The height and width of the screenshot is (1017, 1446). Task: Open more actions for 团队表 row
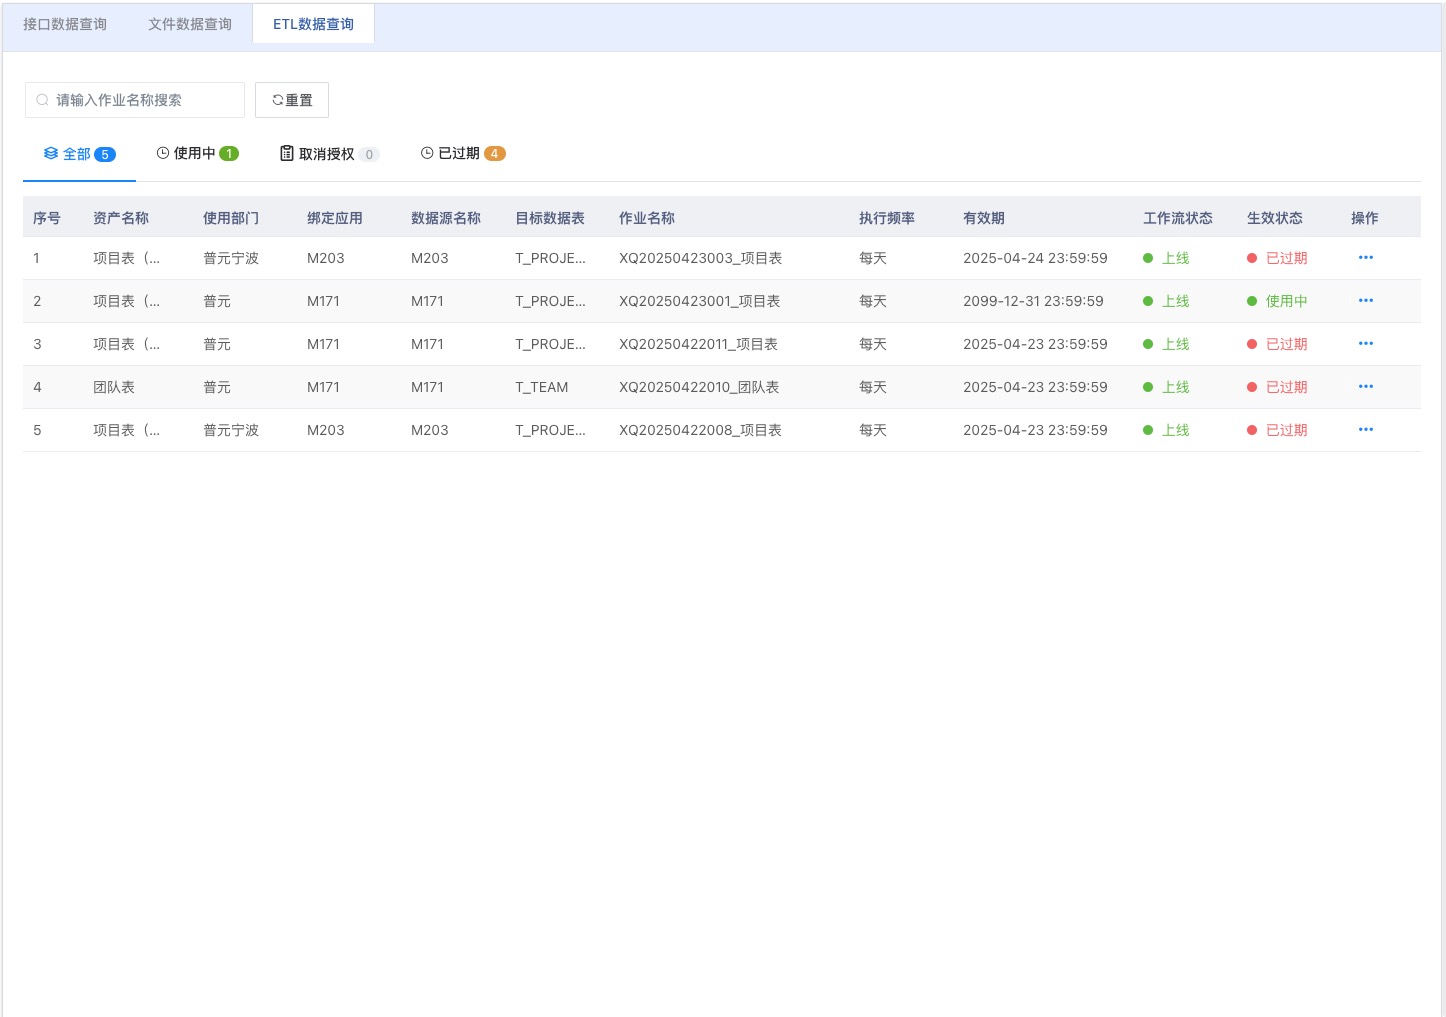click(x=1365, y=387)
